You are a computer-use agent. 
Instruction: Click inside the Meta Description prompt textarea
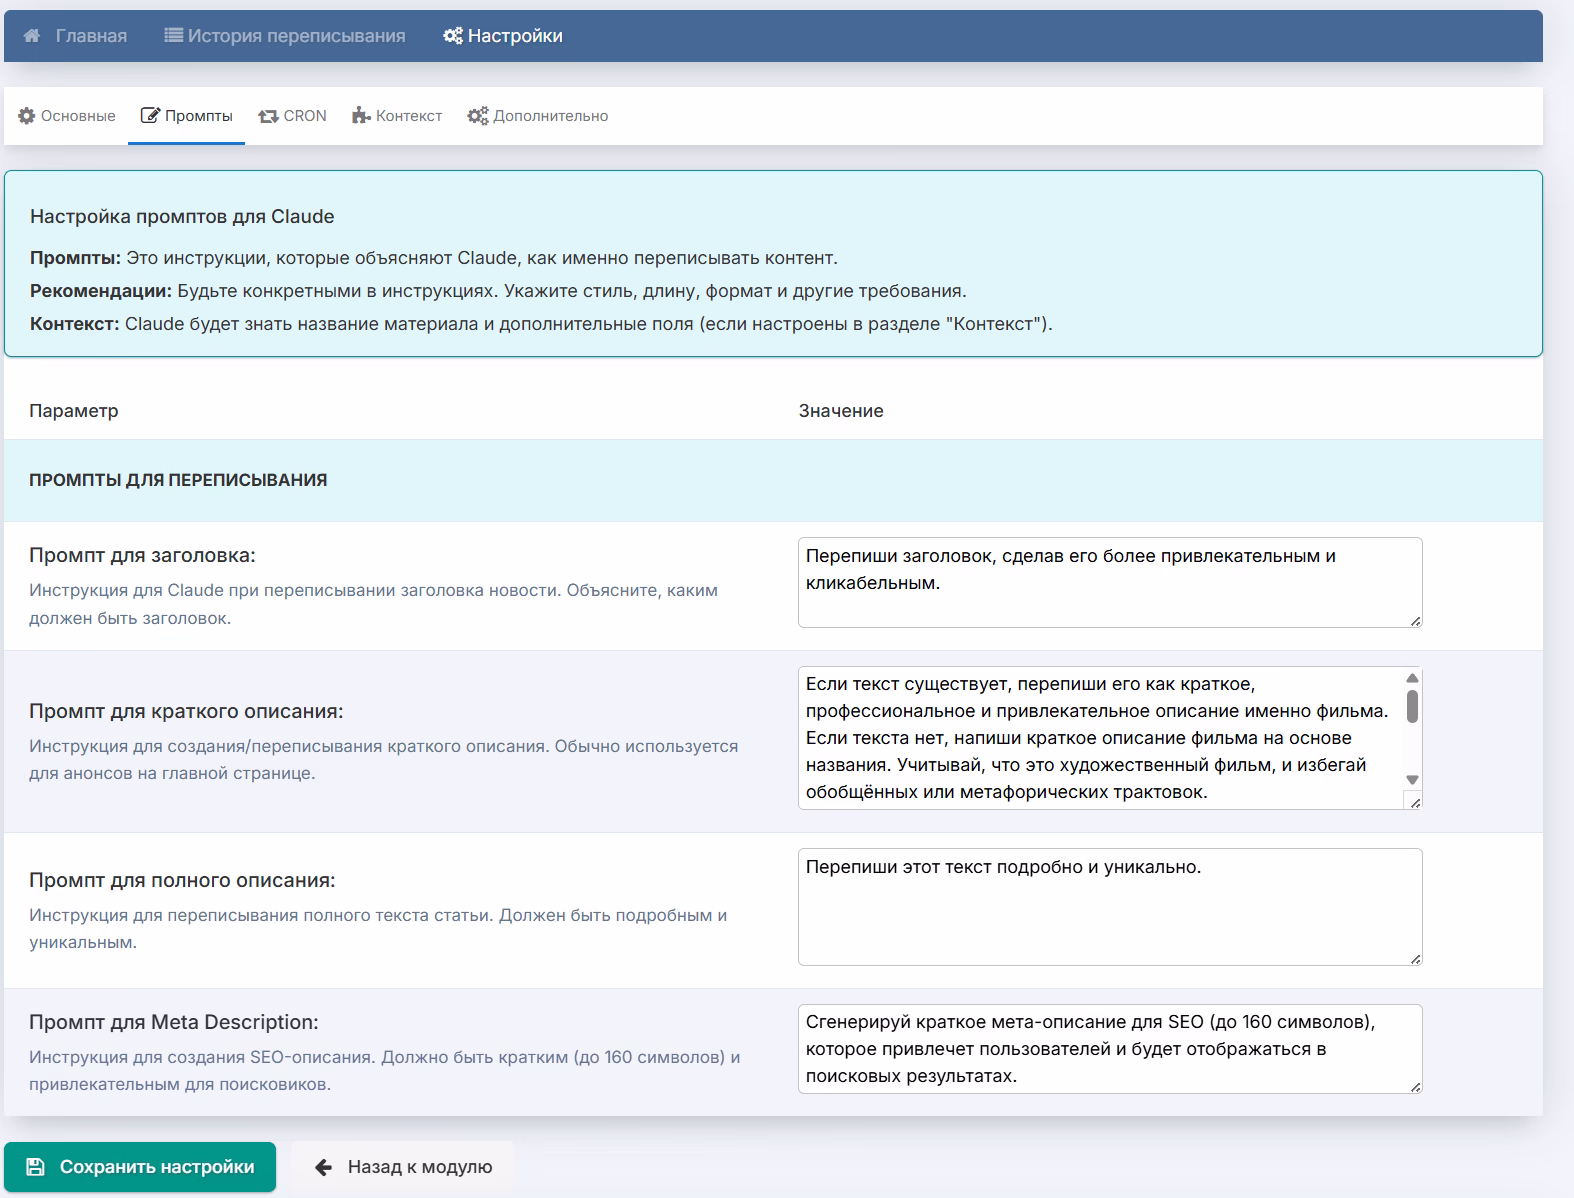1109,1049
